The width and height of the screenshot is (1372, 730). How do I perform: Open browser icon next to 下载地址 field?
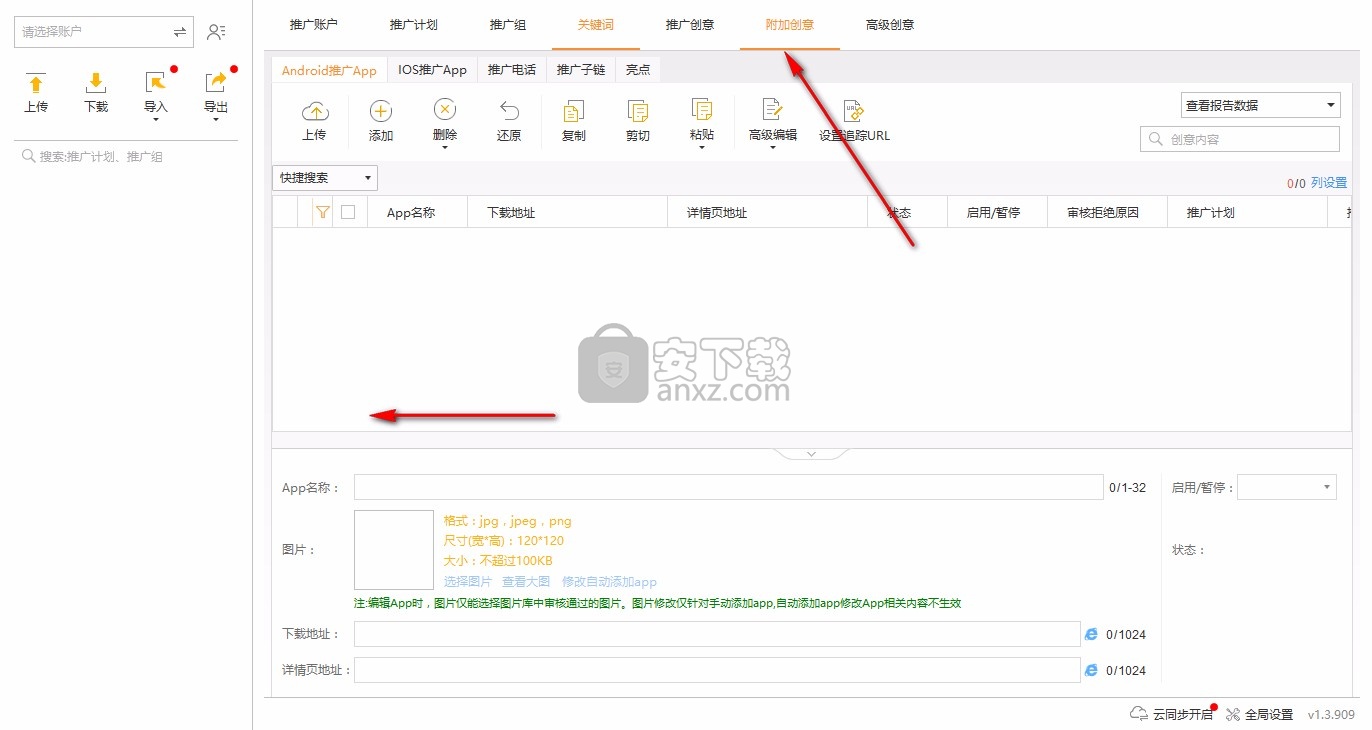(x=1091, y=634)
